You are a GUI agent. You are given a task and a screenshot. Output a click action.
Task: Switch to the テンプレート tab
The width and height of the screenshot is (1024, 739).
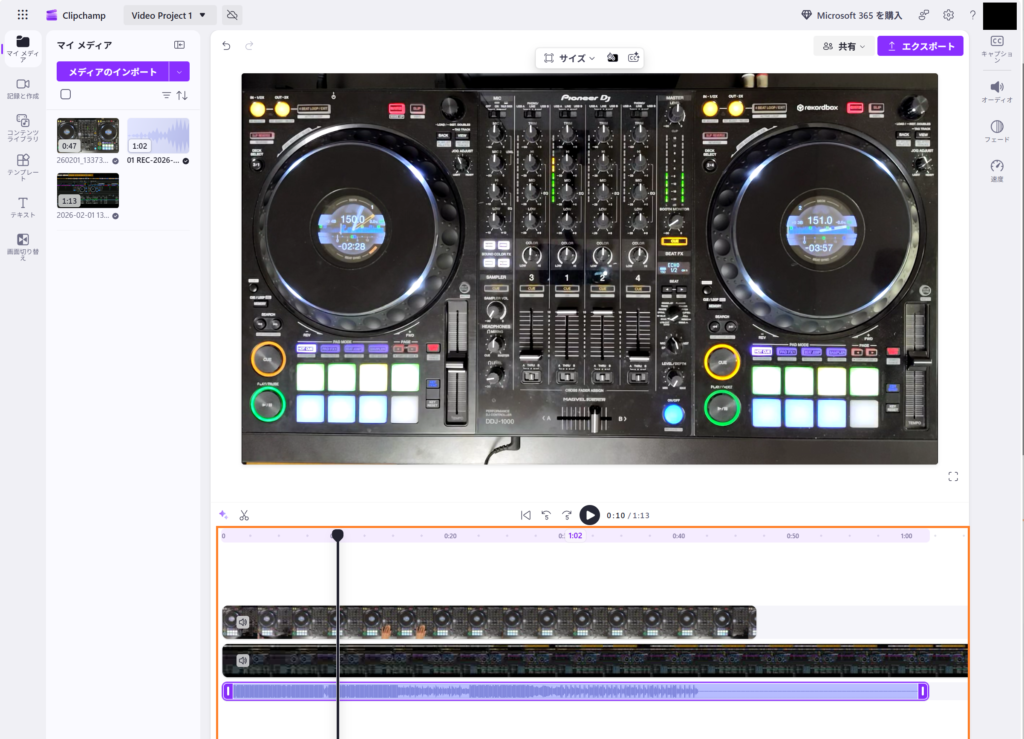tap(22, 166)
